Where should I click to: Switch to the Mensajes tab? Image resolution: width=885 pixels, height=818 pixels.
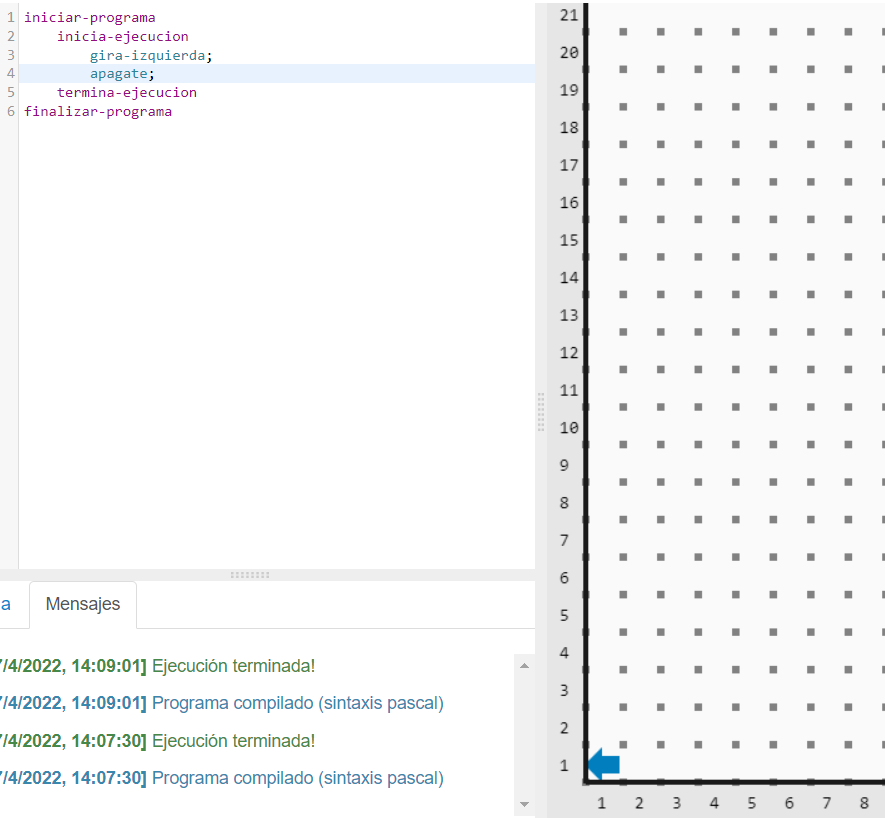(83, 604)
